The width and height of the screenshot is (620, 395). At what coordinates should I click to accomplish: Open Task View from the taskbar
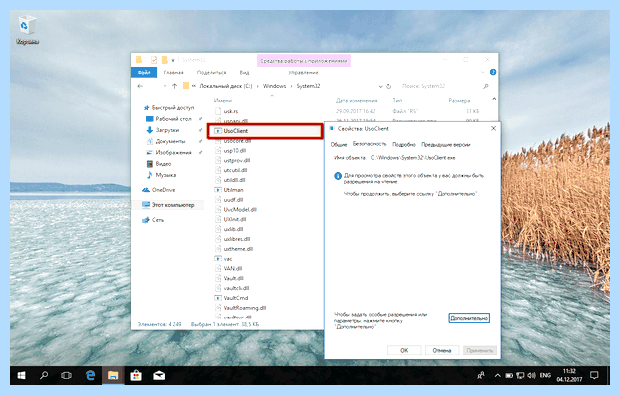click(66, 375)
